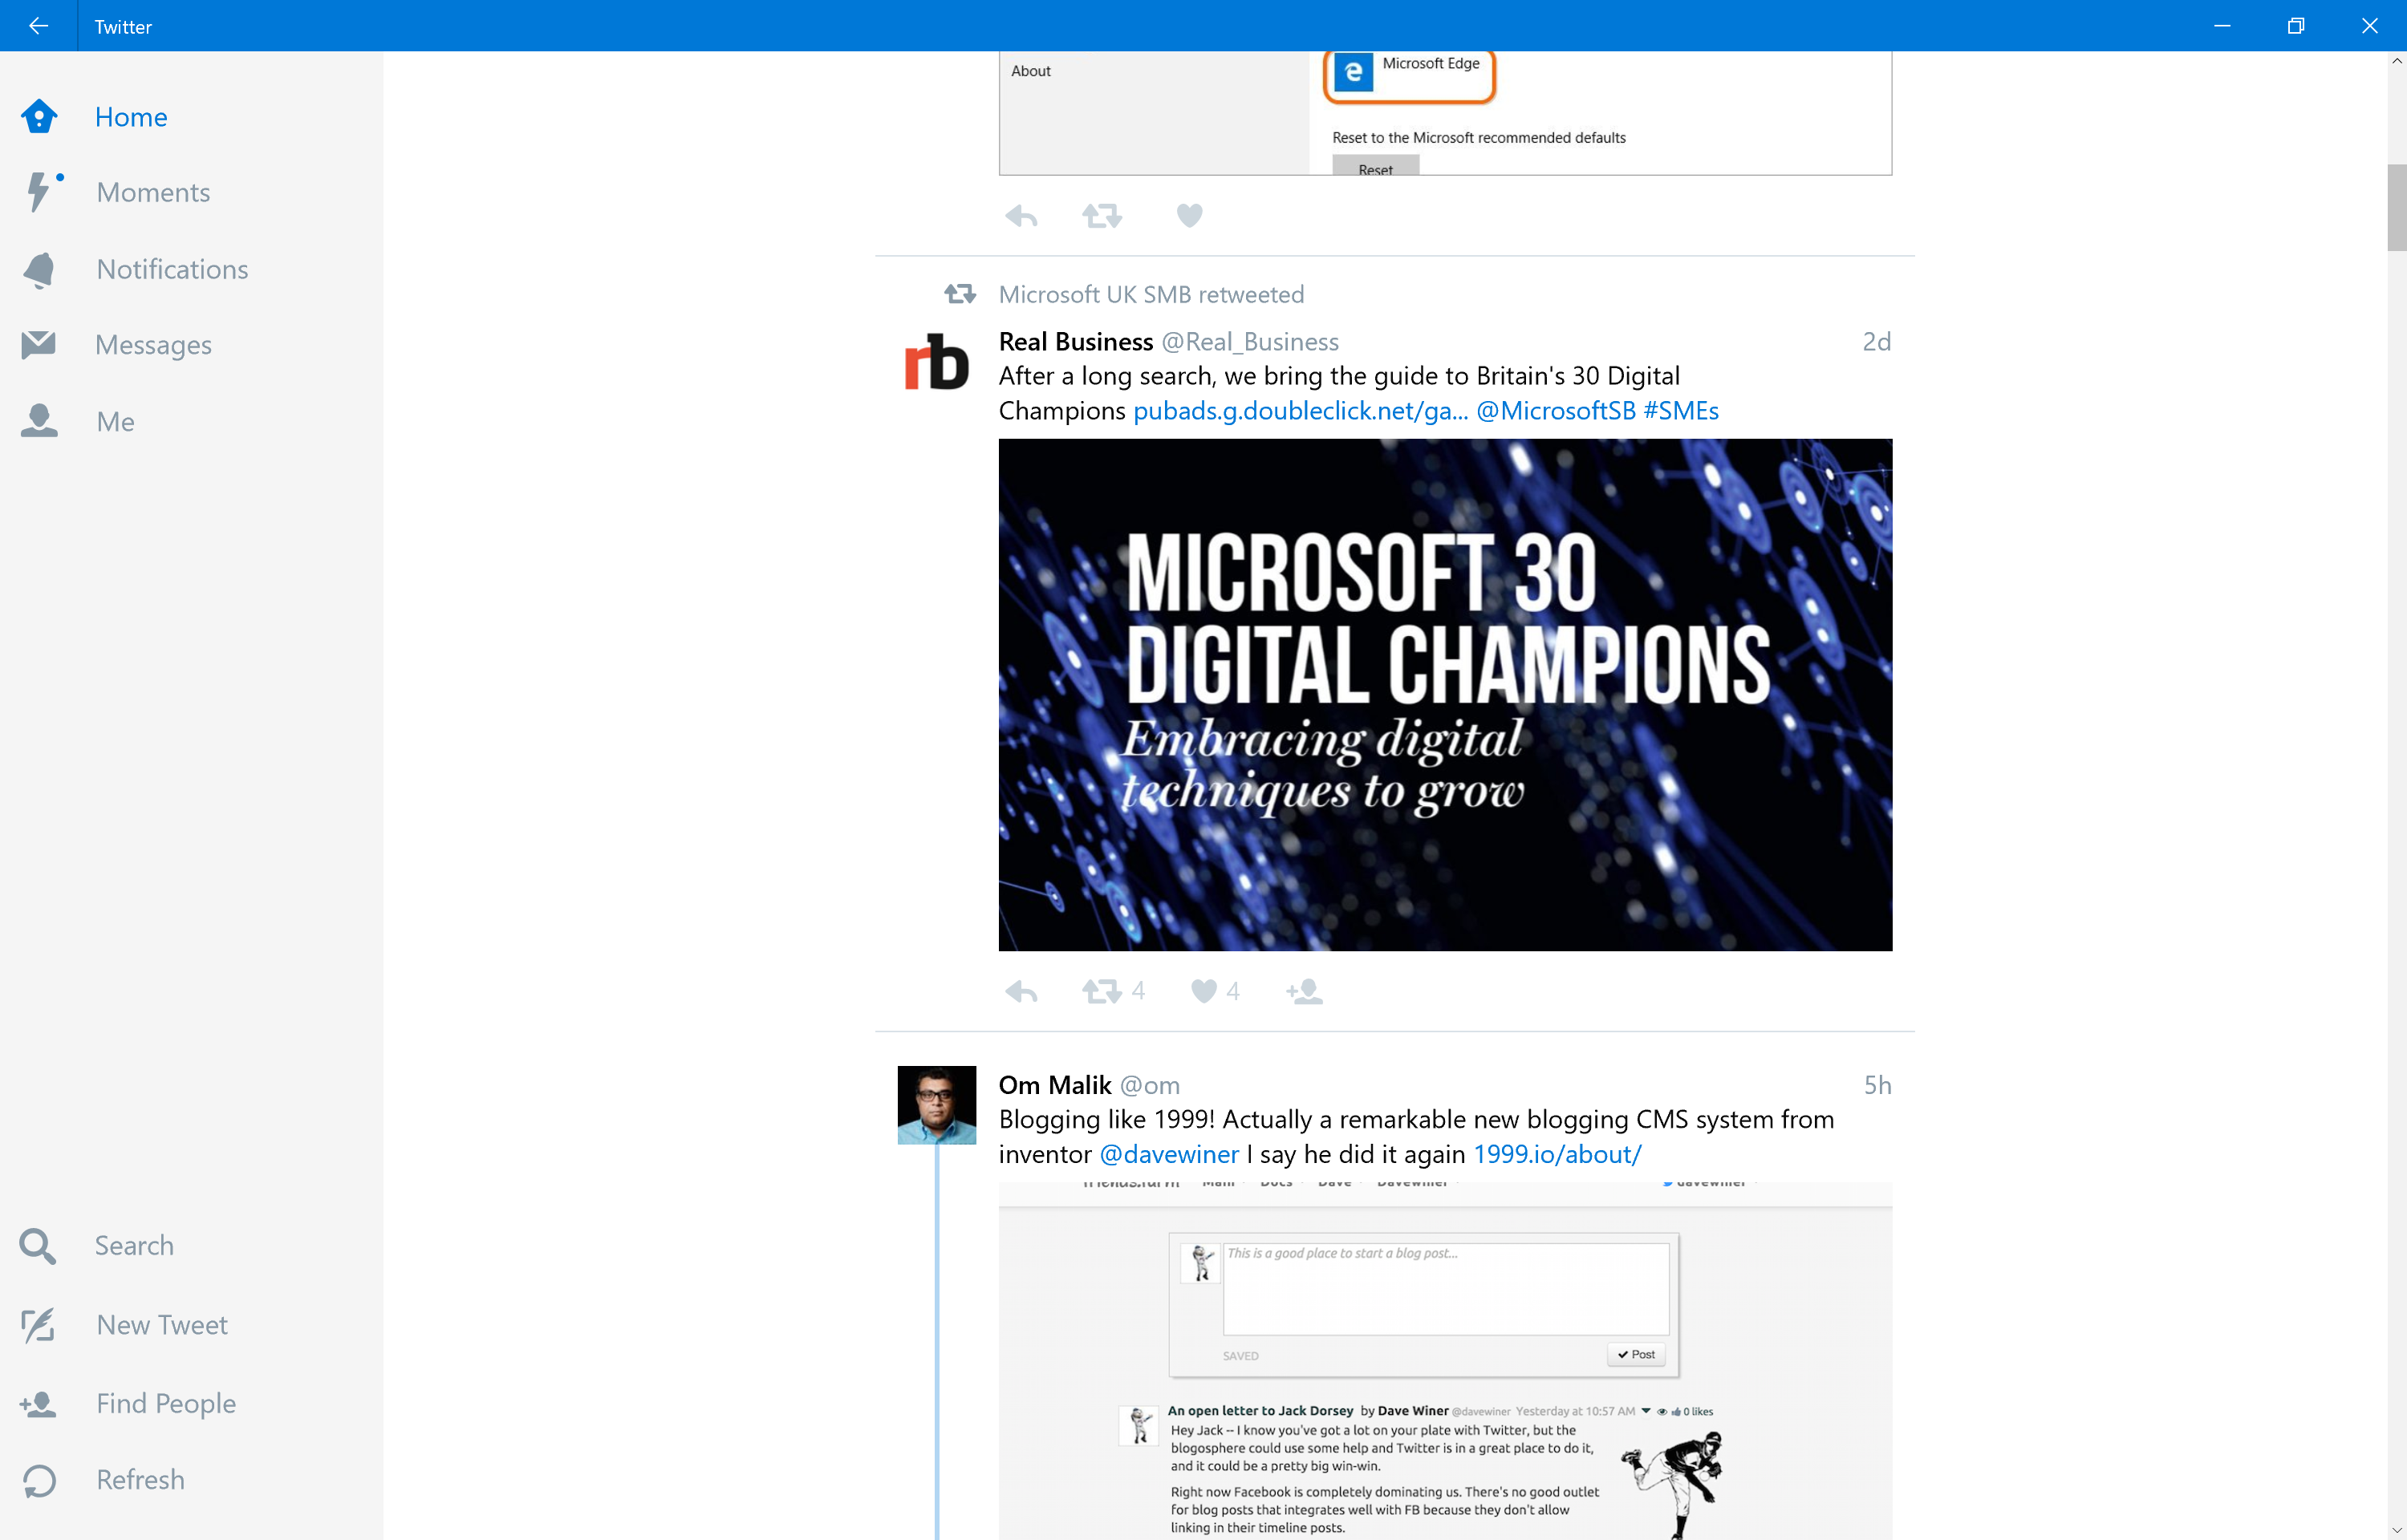Retweet the Real Business tweet
Viewport: 2407px width, 1540px height.
point(1102,991)
